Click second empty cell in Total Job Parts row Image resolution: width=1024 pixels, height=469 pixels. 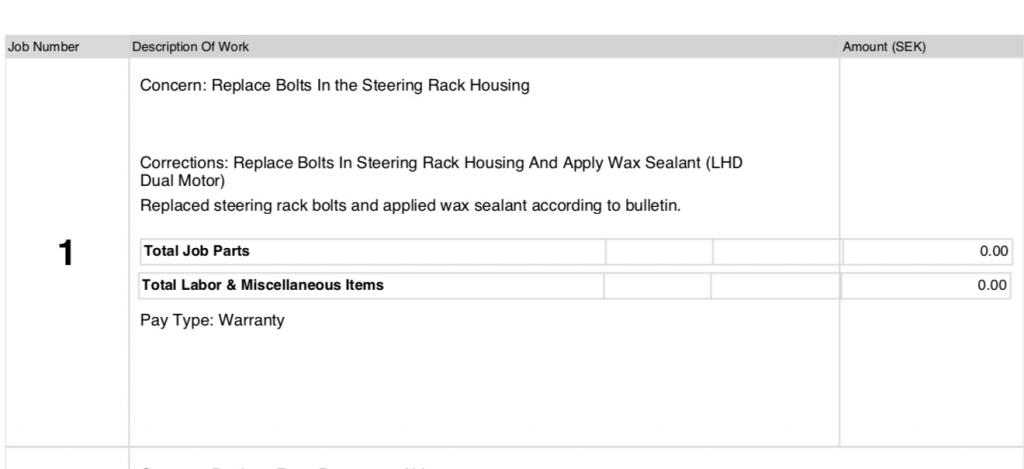coord(776,252)
